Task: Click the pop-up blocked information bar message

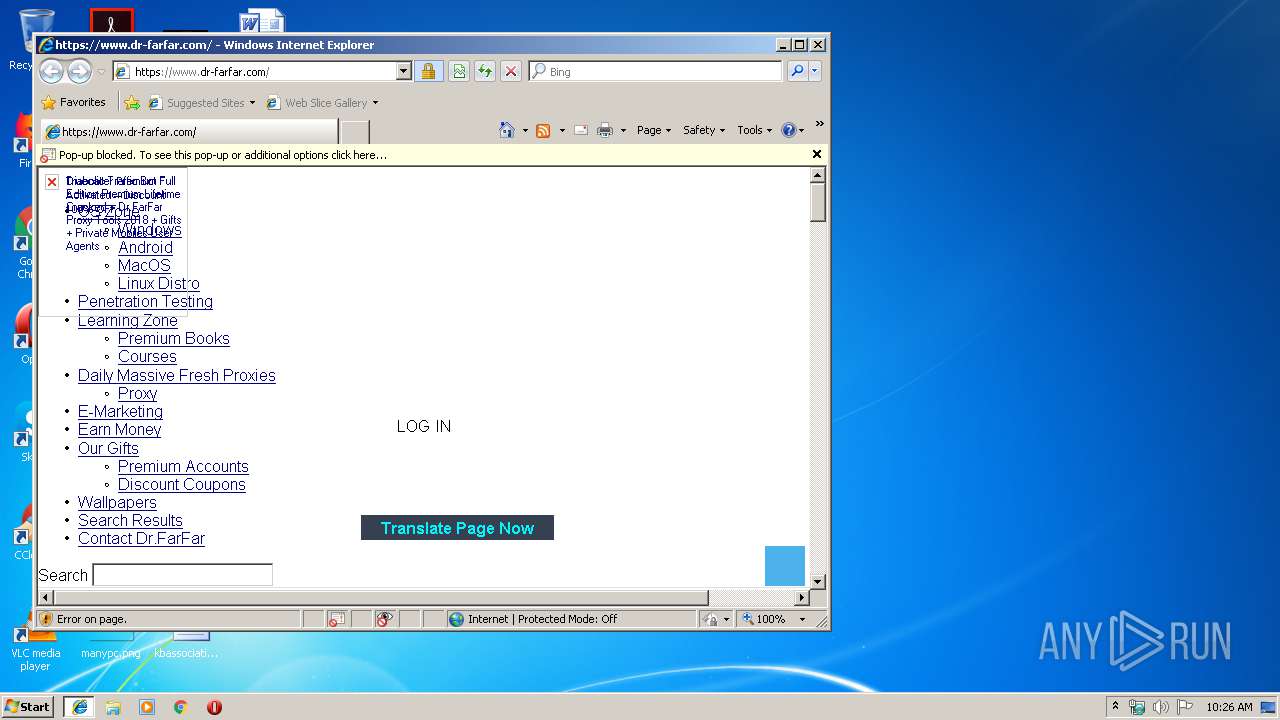Action: 222,155
